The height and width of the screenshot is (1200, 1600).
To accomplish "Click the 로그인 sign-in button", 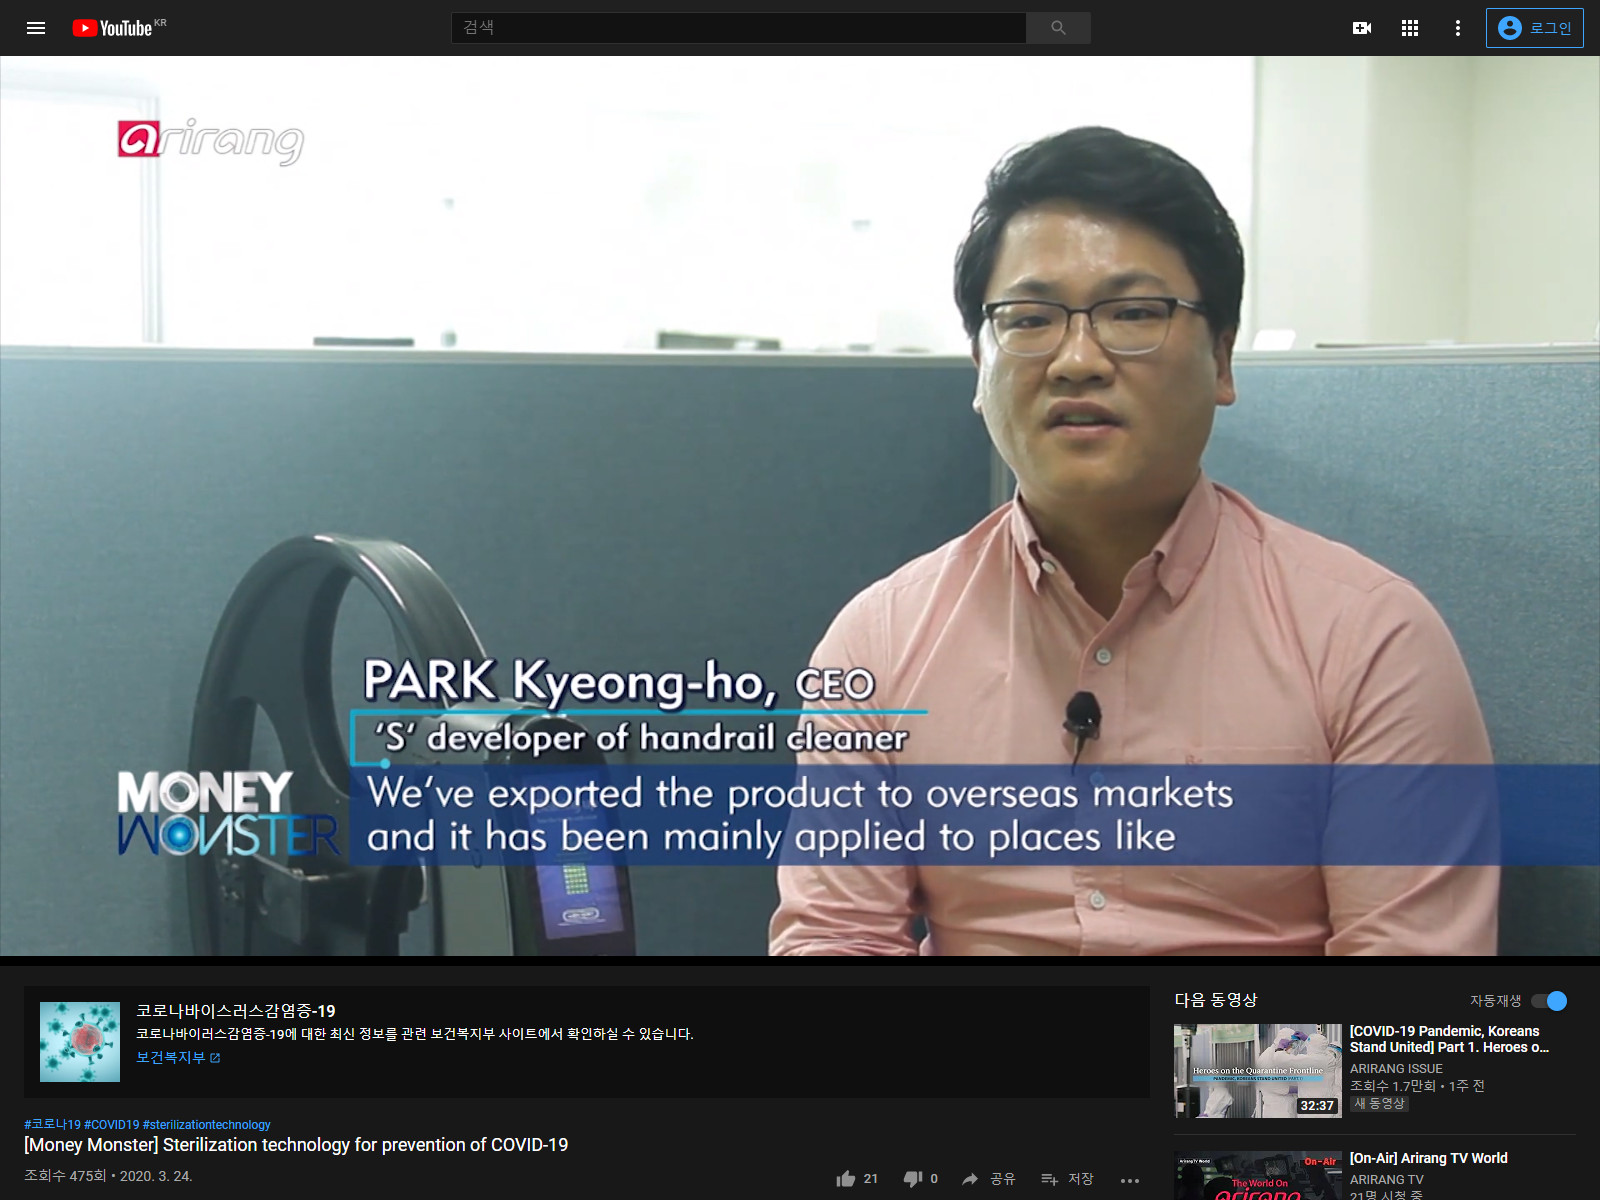I will 1534,28.
